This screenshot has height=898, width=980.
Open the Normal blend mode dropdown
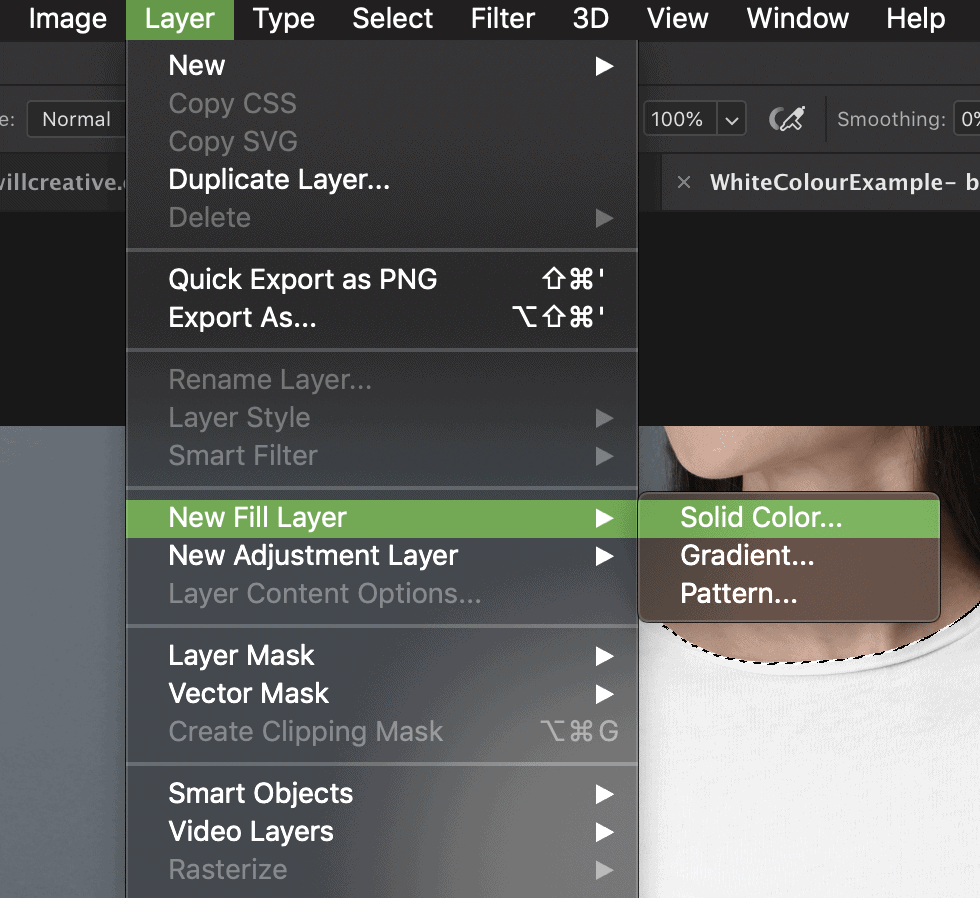coord(77,119)
